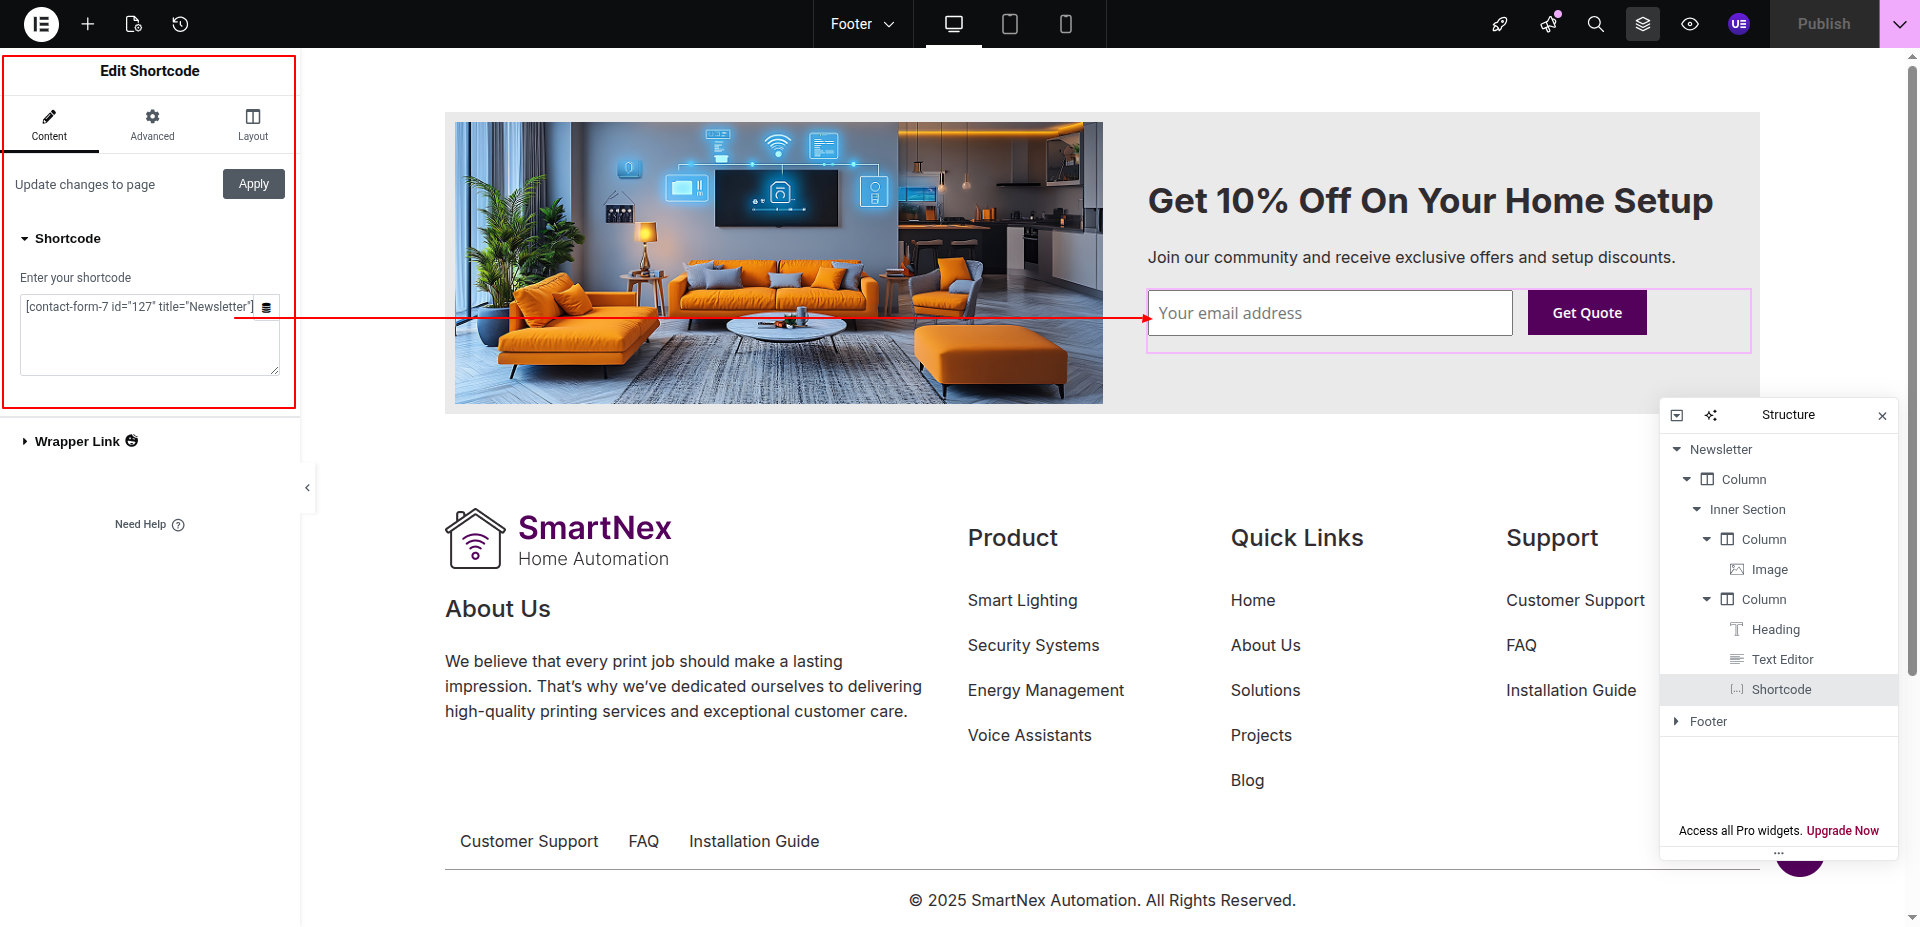Open the History clock icon

tap(180, 24)
